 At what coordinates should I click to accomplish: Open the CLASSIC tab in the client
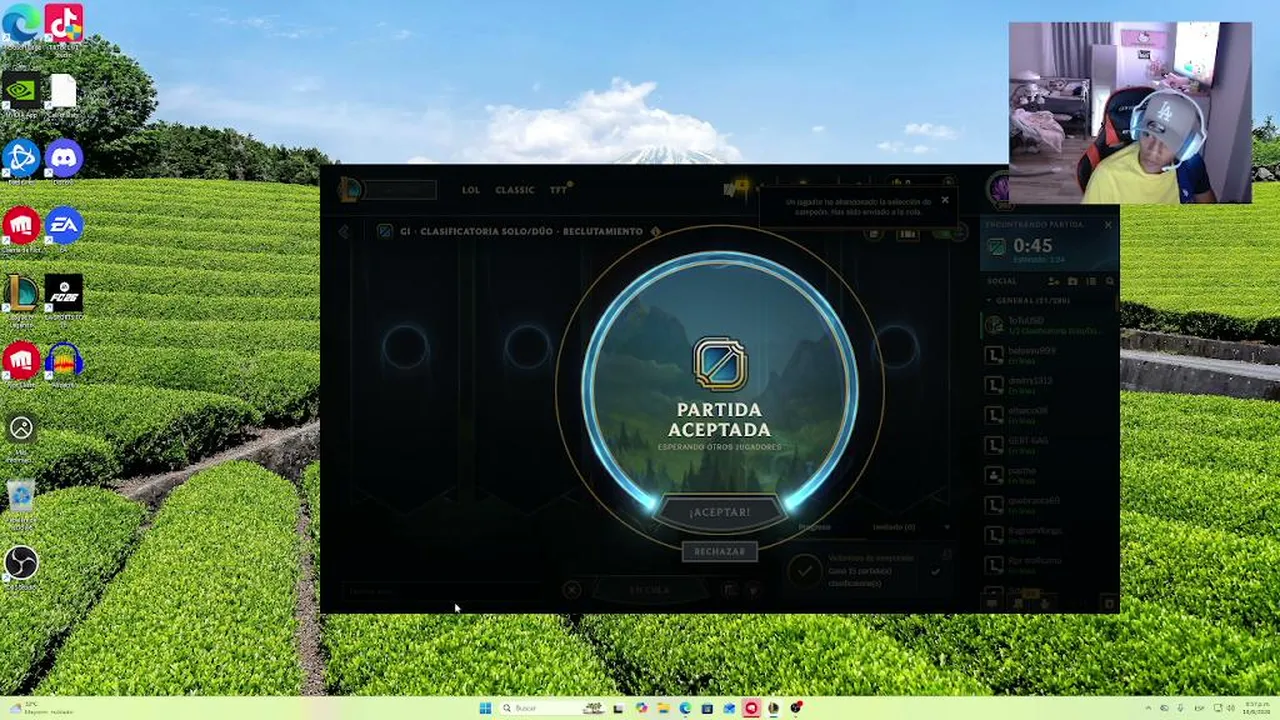coord(515,190)
